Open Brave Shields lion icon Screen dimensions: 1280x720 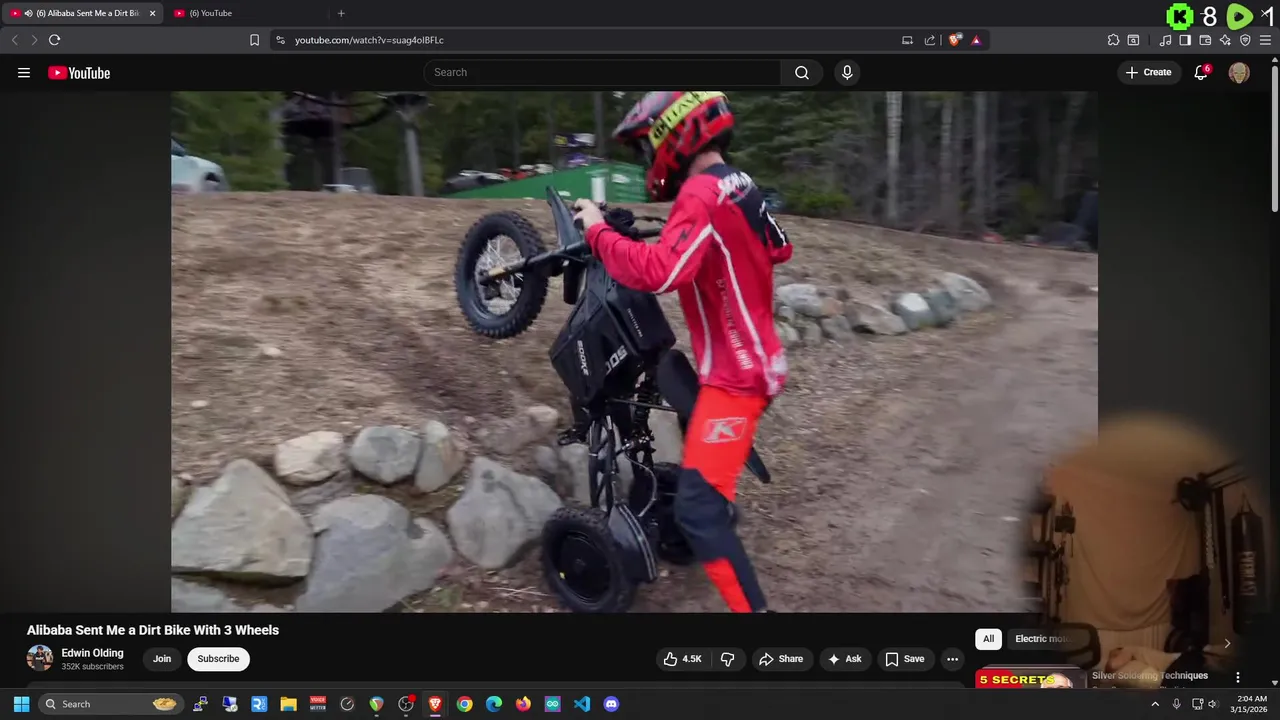pyautogui.click(x=955, y=40)
